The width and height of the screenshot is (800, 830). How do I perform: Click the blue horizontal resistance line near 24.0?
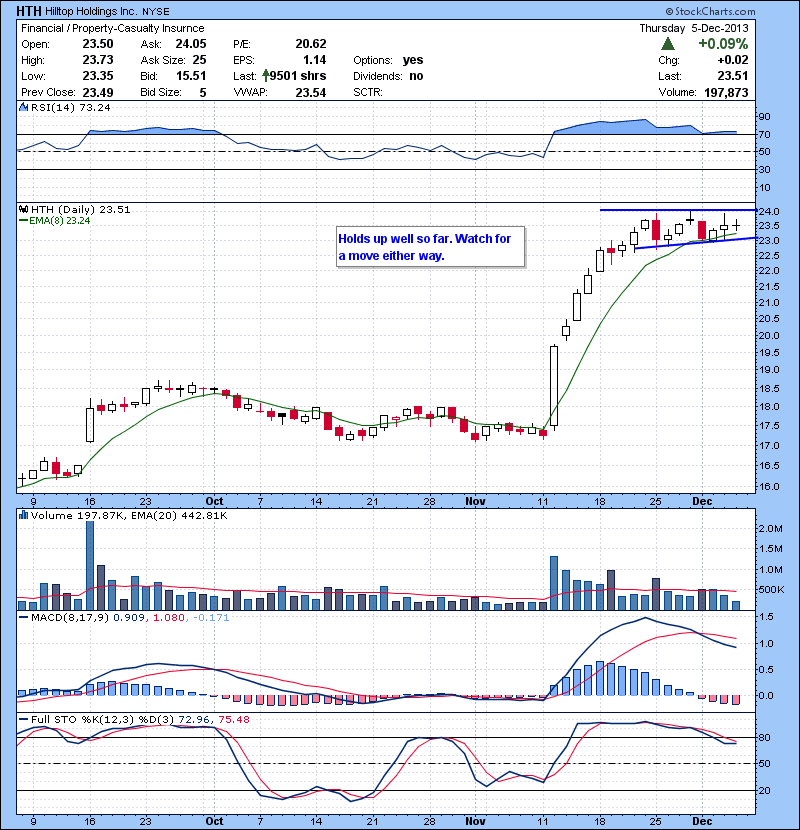677,210
